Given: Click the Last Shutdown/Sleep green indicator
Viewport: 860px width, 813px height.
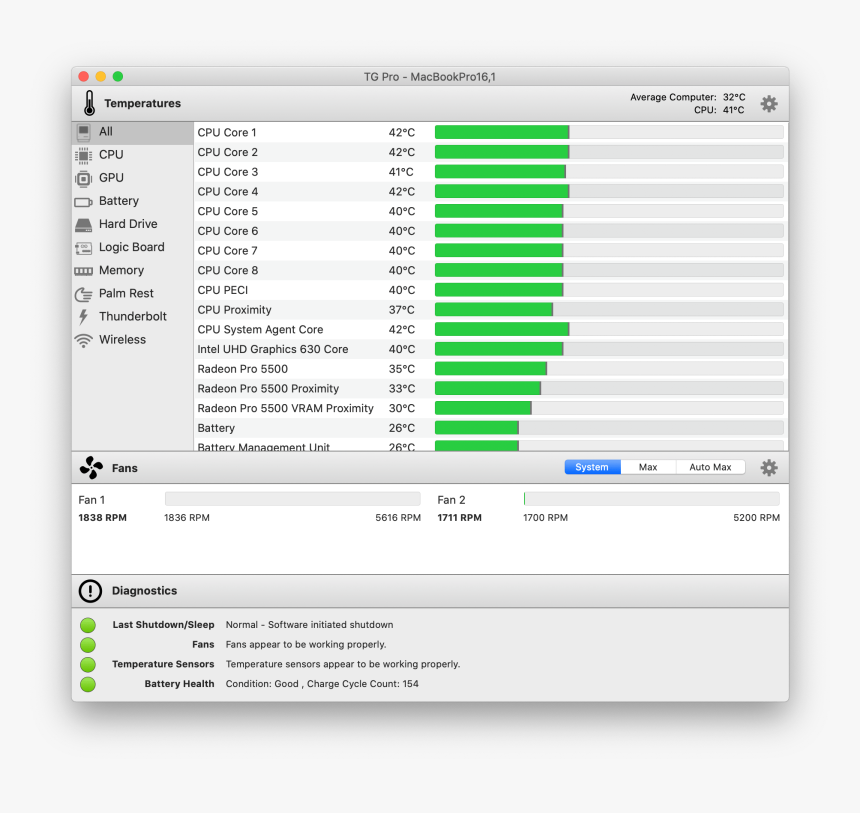Looking at the screenshot, I should pyautogui.click(x=88, y=625).
